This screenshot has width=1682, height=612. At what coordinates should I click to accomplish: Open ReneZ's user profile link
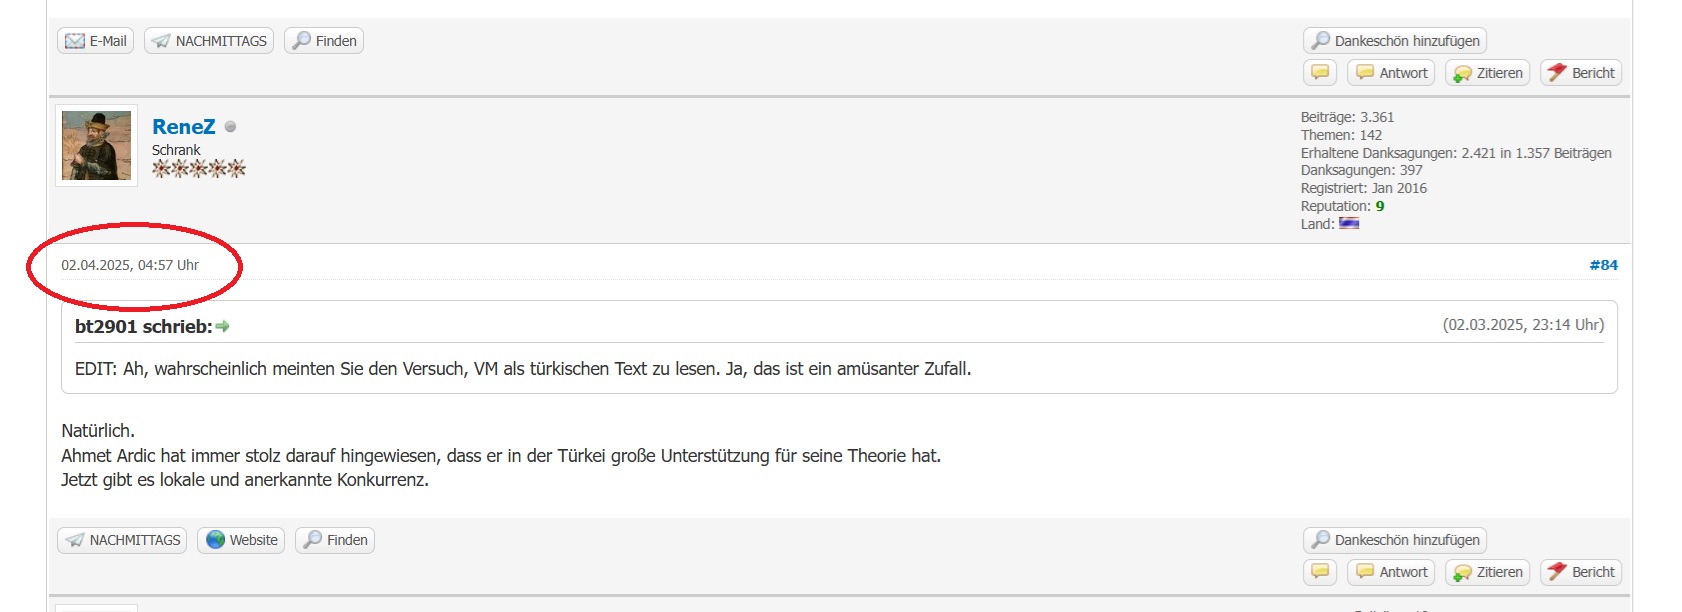(x=183, y=127)
